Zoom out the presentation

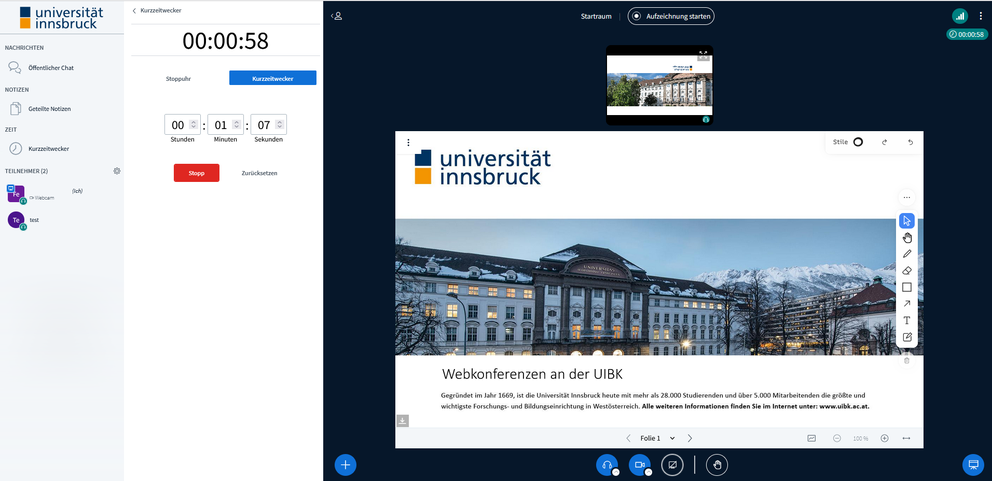[837, 438]
